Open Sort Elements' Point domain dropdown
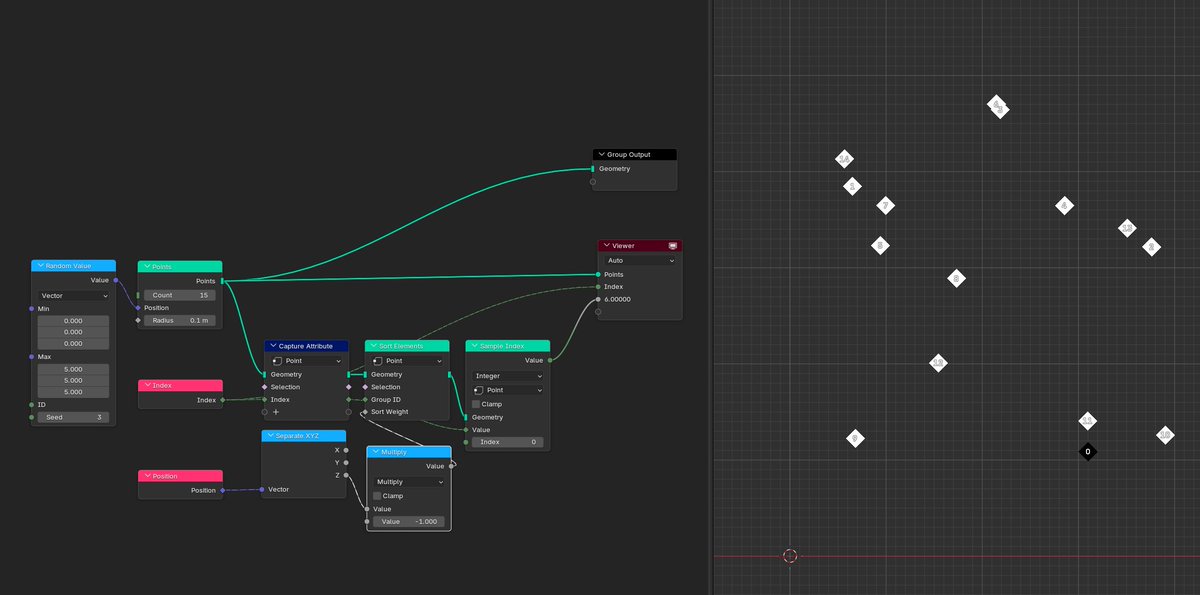Image resolution: width=1200 pixels, height=595 pixels. (x=407, y=361)
